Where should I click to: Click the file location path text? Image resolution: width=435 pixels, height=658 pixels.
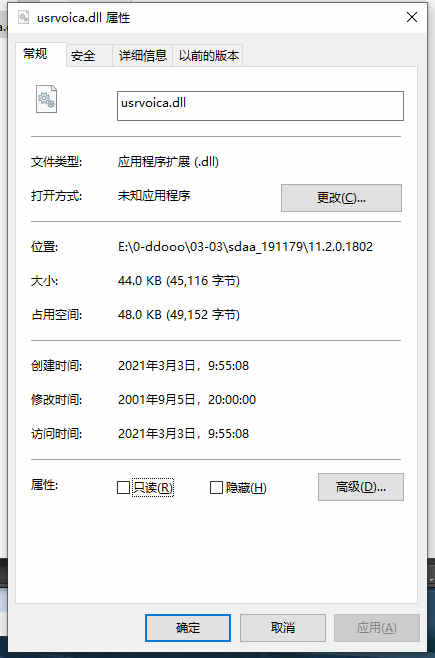pos(245,247)
